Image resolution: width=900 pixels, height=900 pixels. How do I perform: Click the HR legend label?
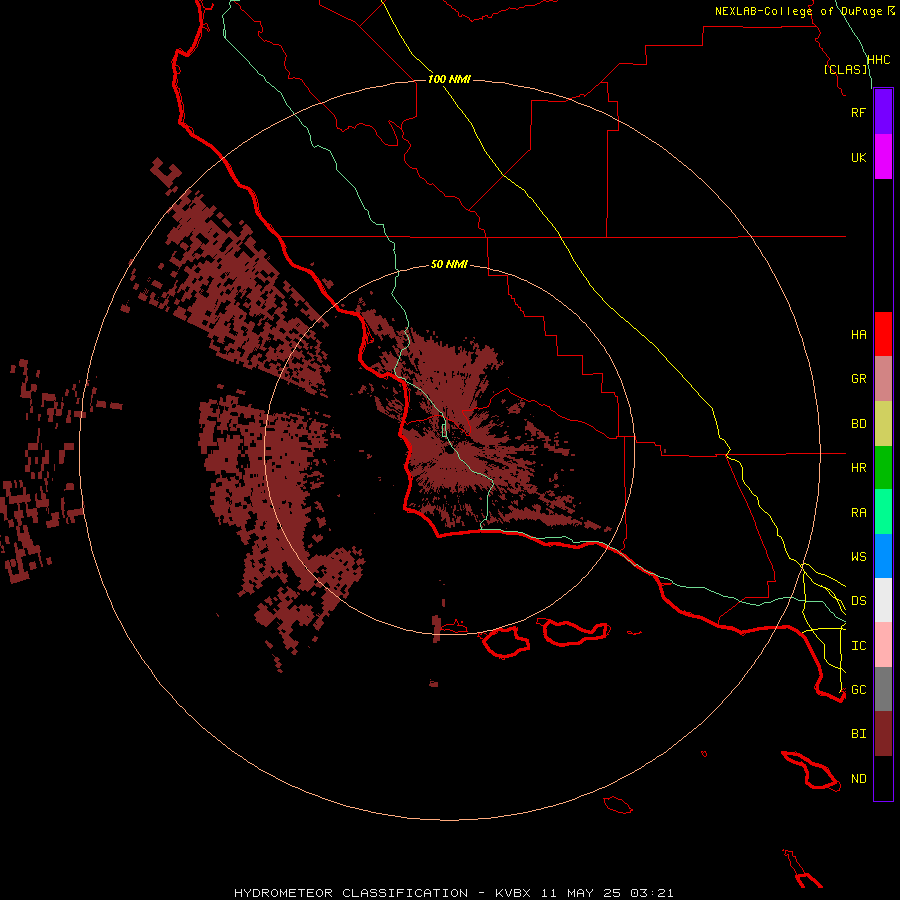coord(858,468)
